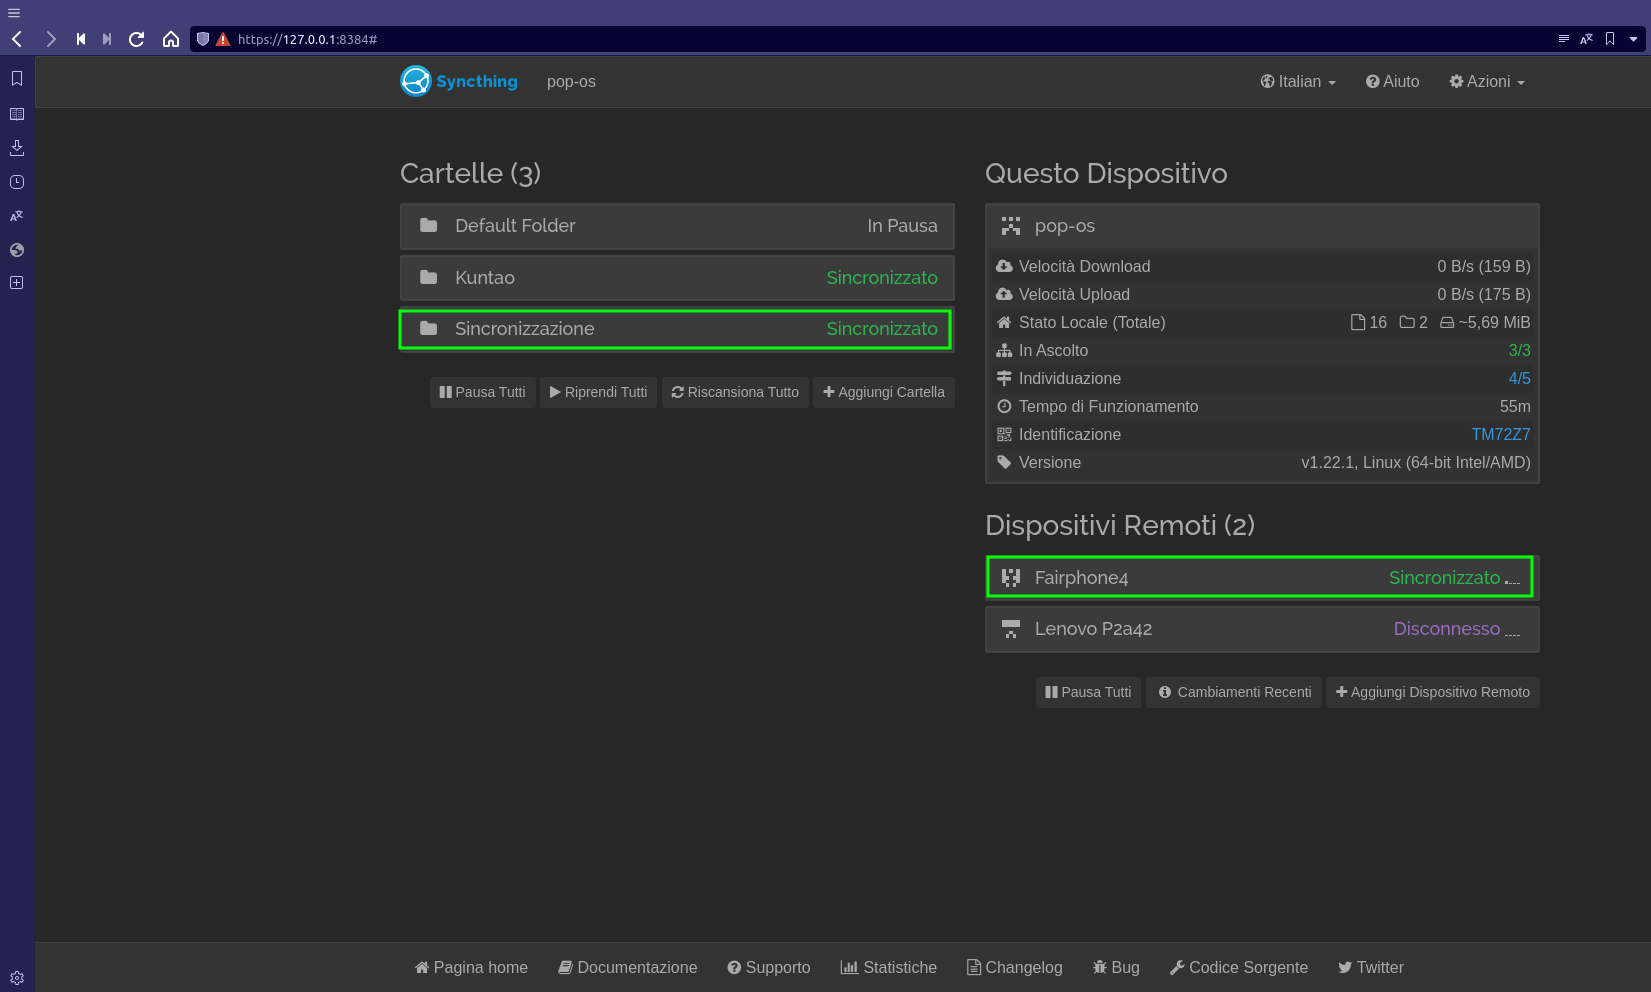Click the 3/3 In Ascolto value
This screenshot has height=992, width=1651.
click(1519, 350)
